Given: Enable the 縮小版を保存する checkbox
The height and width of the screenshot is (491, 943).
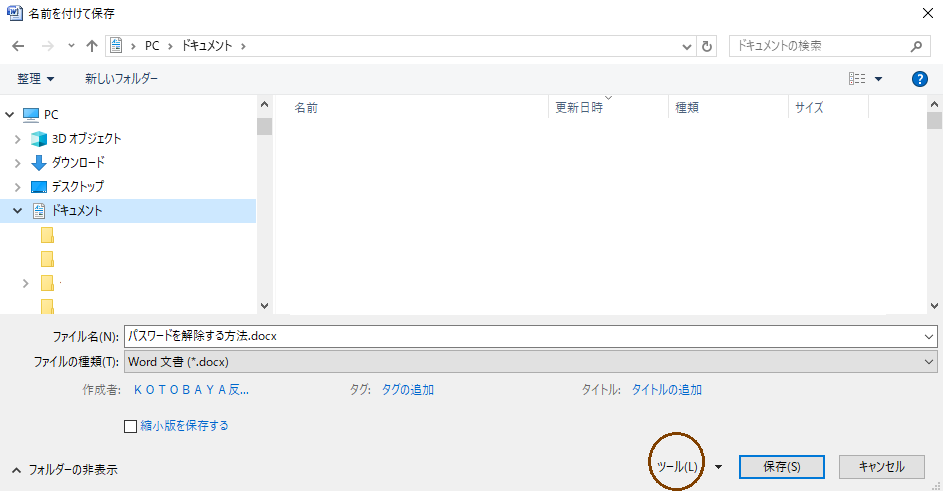Looking at the screenshot, I should [130, 426].
